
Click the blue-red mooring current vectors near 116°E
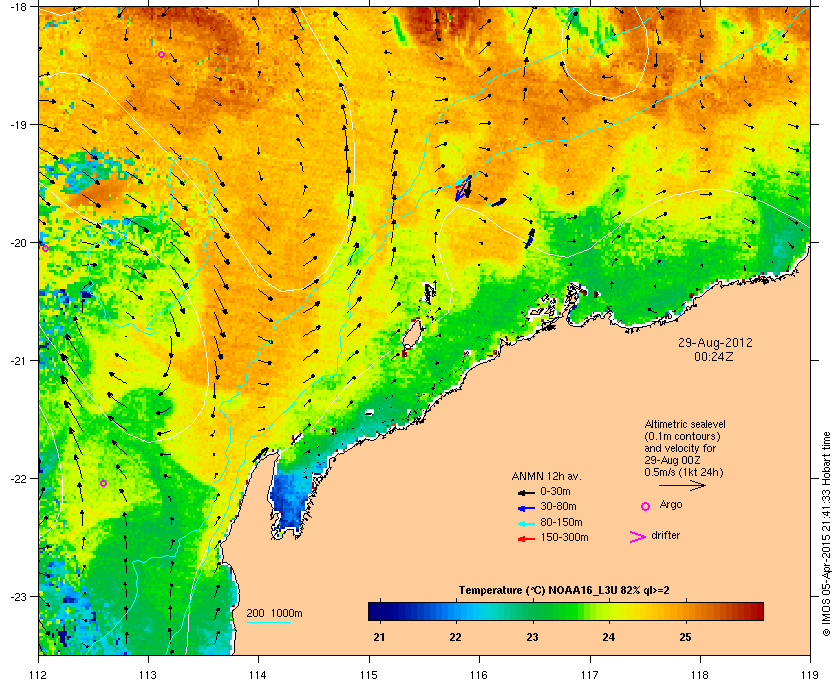(463, 188)
